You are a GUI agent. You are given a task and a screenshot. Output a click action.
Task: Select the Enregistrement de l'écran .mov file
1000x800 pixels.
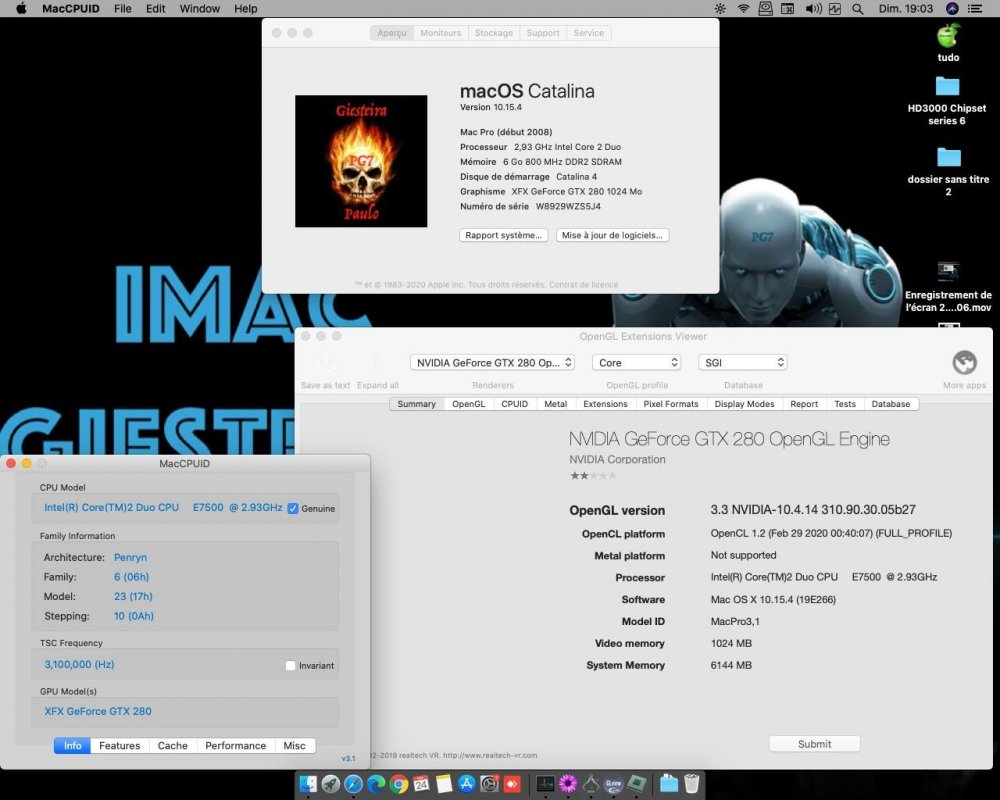click(948, 272)
